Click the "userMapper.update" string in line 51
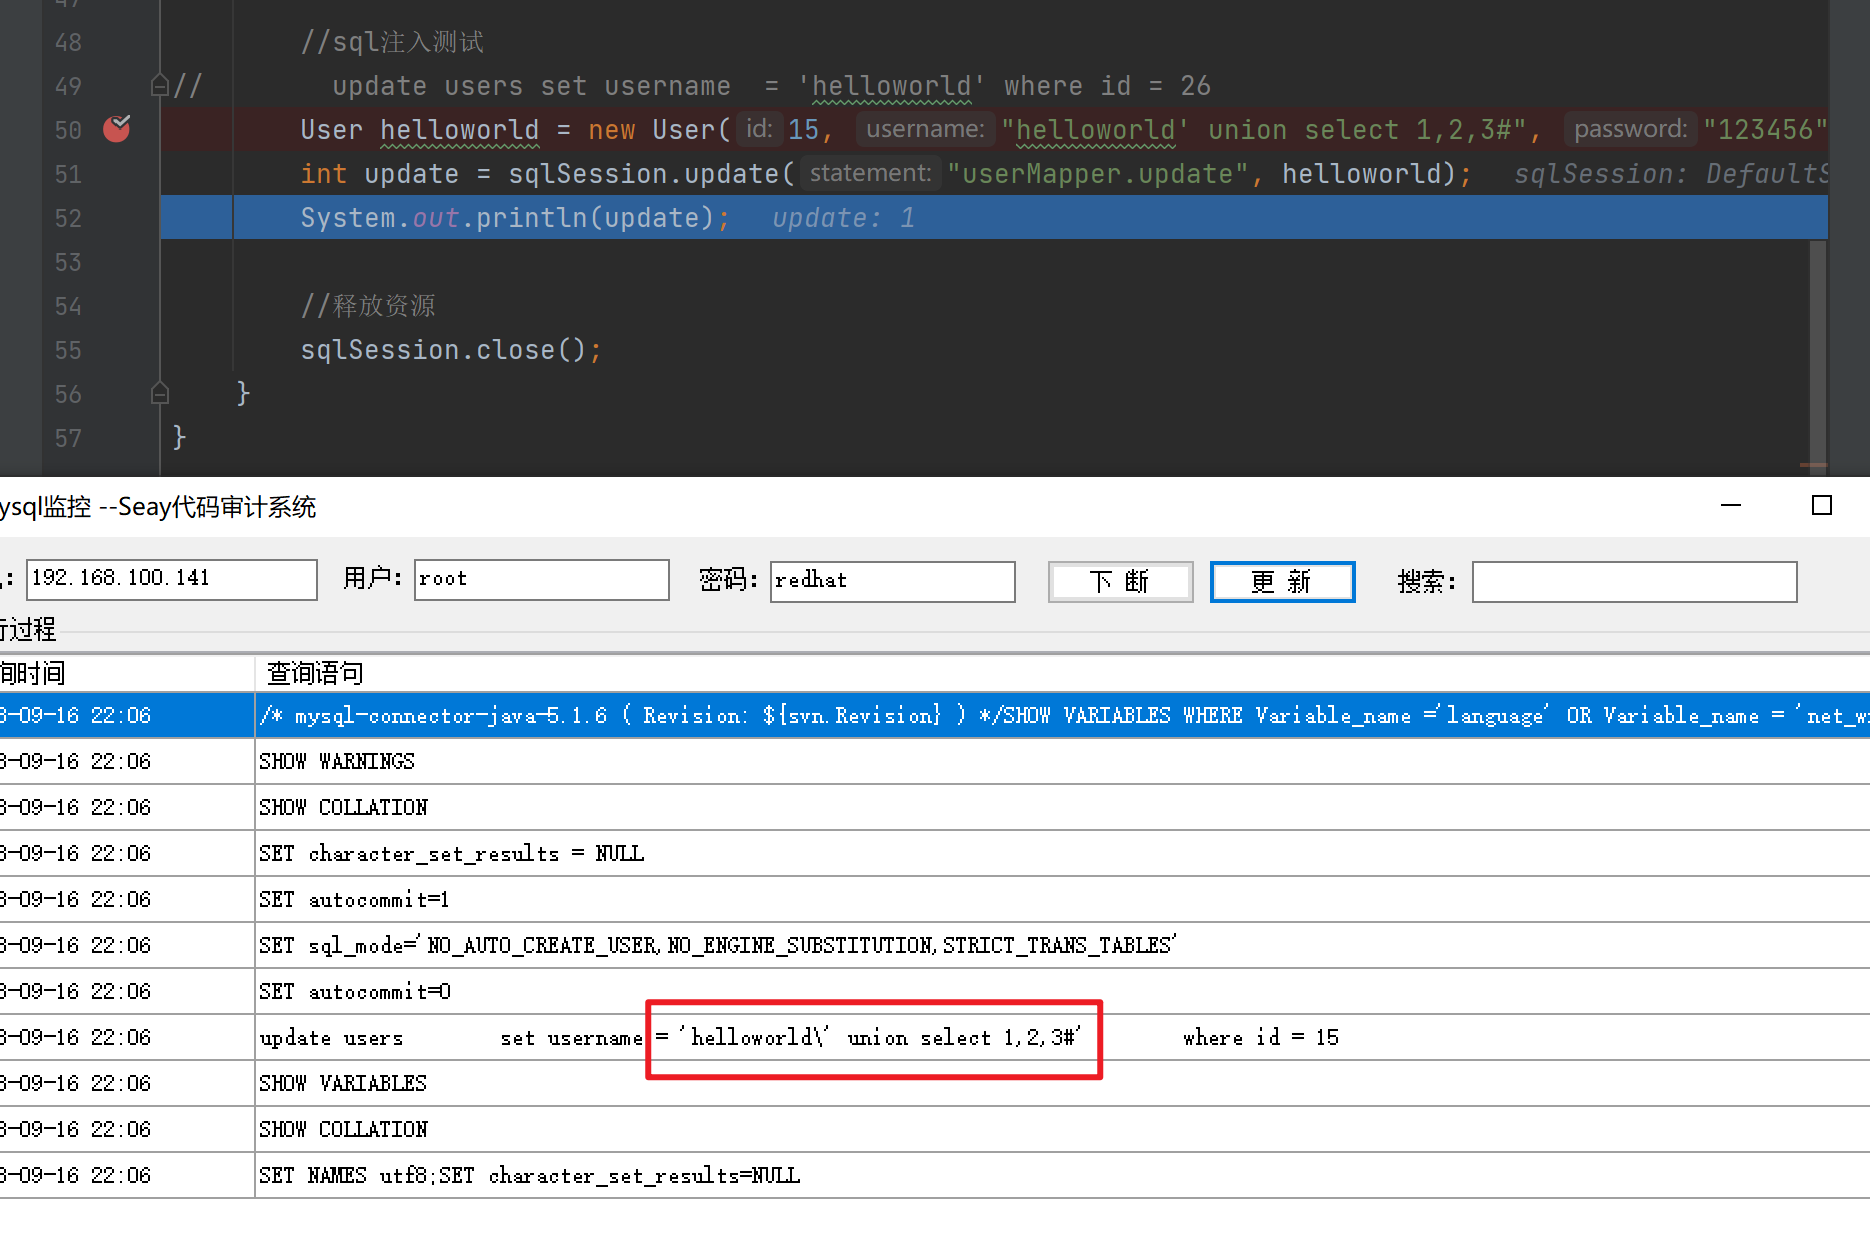 coord(1097,174)
